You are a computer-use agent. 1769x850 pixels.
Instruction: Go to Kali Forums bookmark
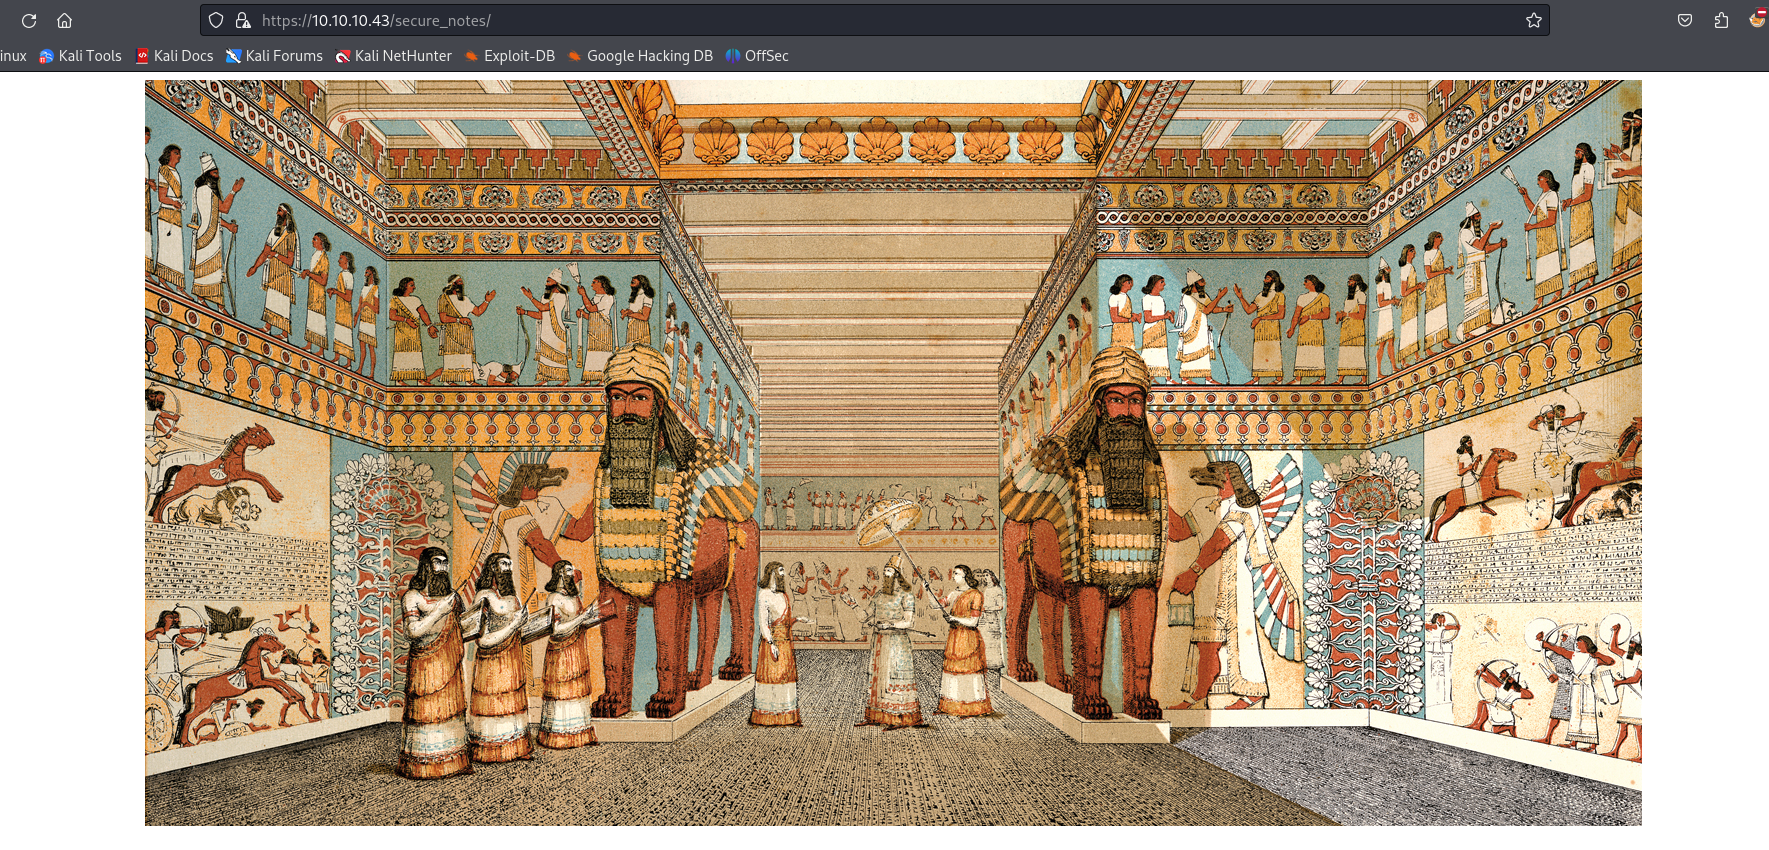[274, 56]
